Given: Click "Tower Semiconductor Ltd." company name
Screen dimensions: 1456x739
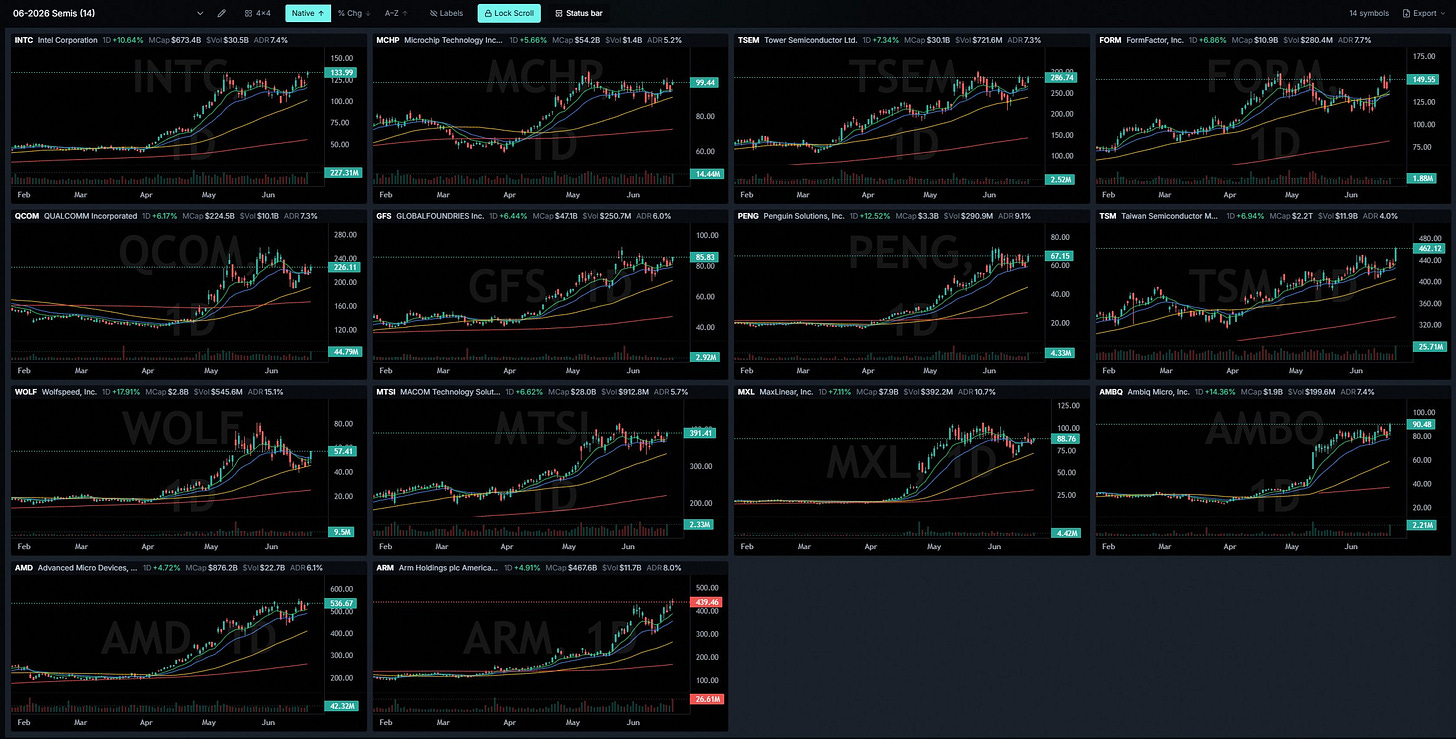Looking at the screenshot, I should coord(811,39).
